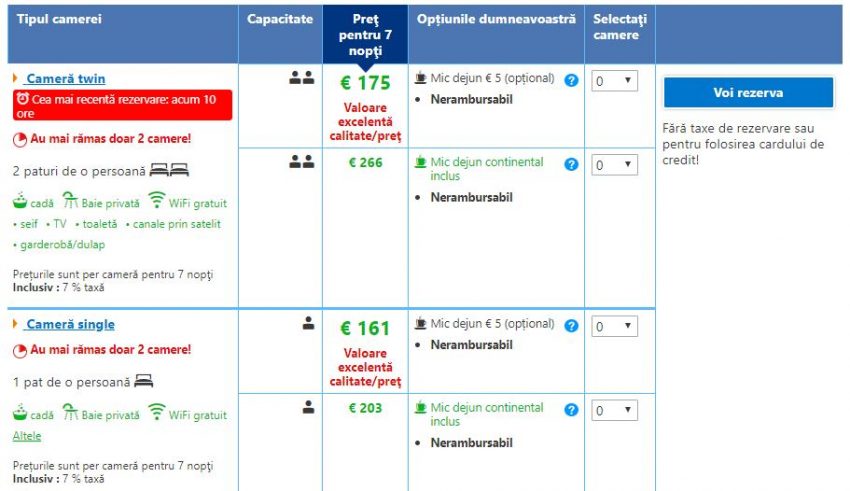Open room quantity dropdown for €161 single rate

(x=615, y=327)
